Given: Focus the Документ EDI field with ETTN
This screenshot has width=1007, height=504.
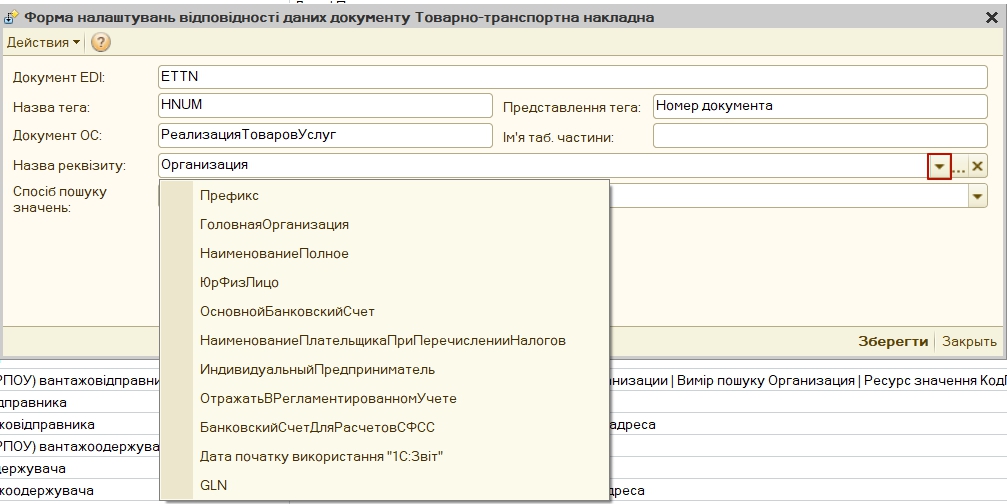Looking at the screenshot, I should [x=572, y=77].
